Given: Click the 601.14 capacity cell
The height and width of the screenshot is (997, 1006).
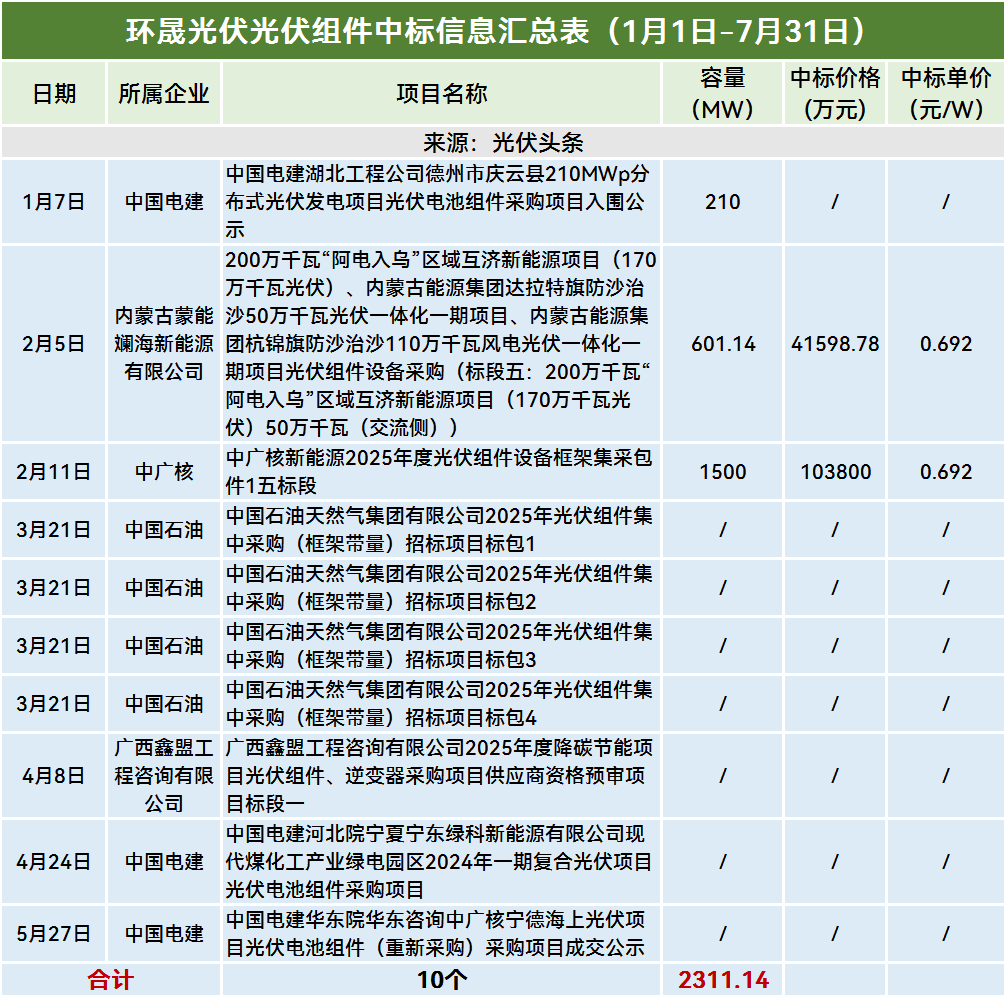Looking at the screenshot, I should tap(722, 344).
